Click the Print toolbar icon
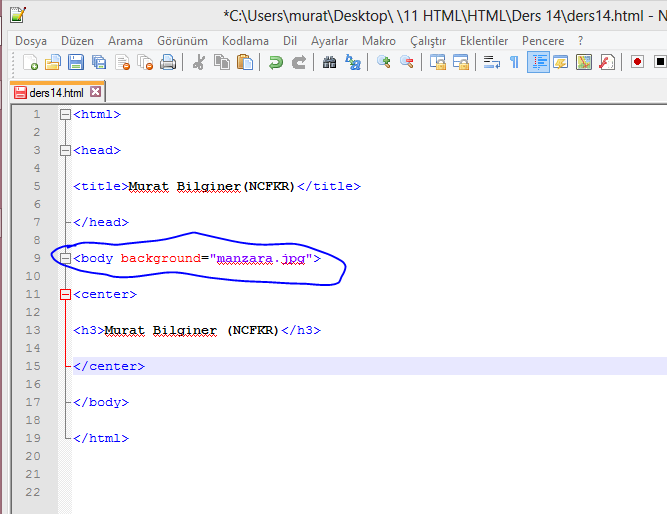 coord(168,62)
